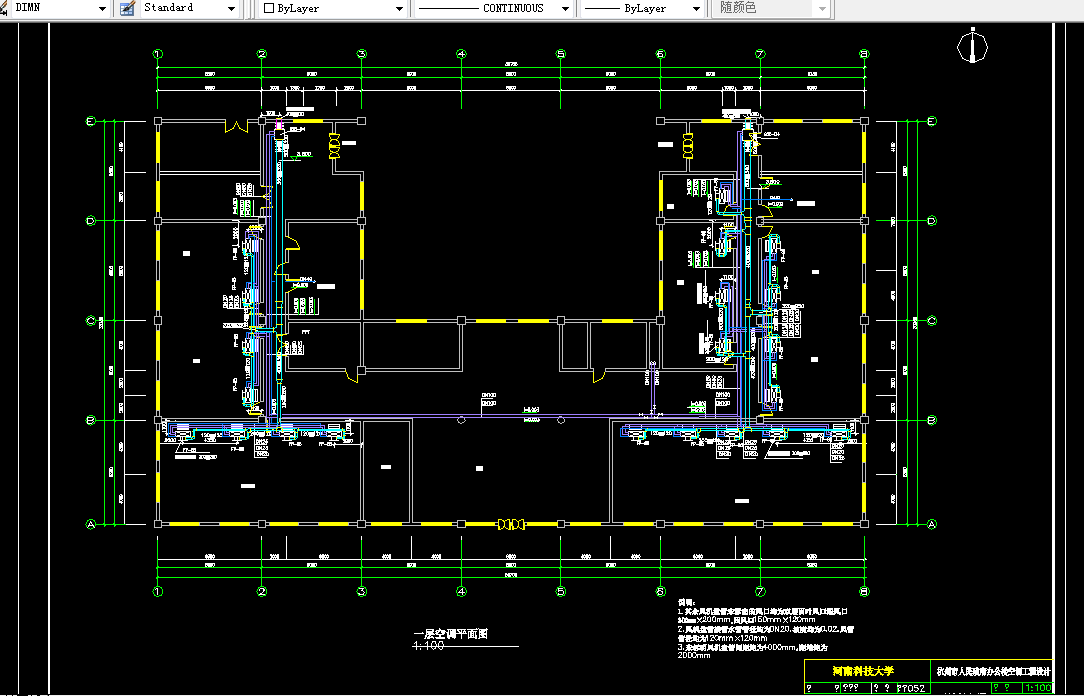Select the drawing title 一层空调平面图
This screenshot has width=1084, height=696.
451,634
